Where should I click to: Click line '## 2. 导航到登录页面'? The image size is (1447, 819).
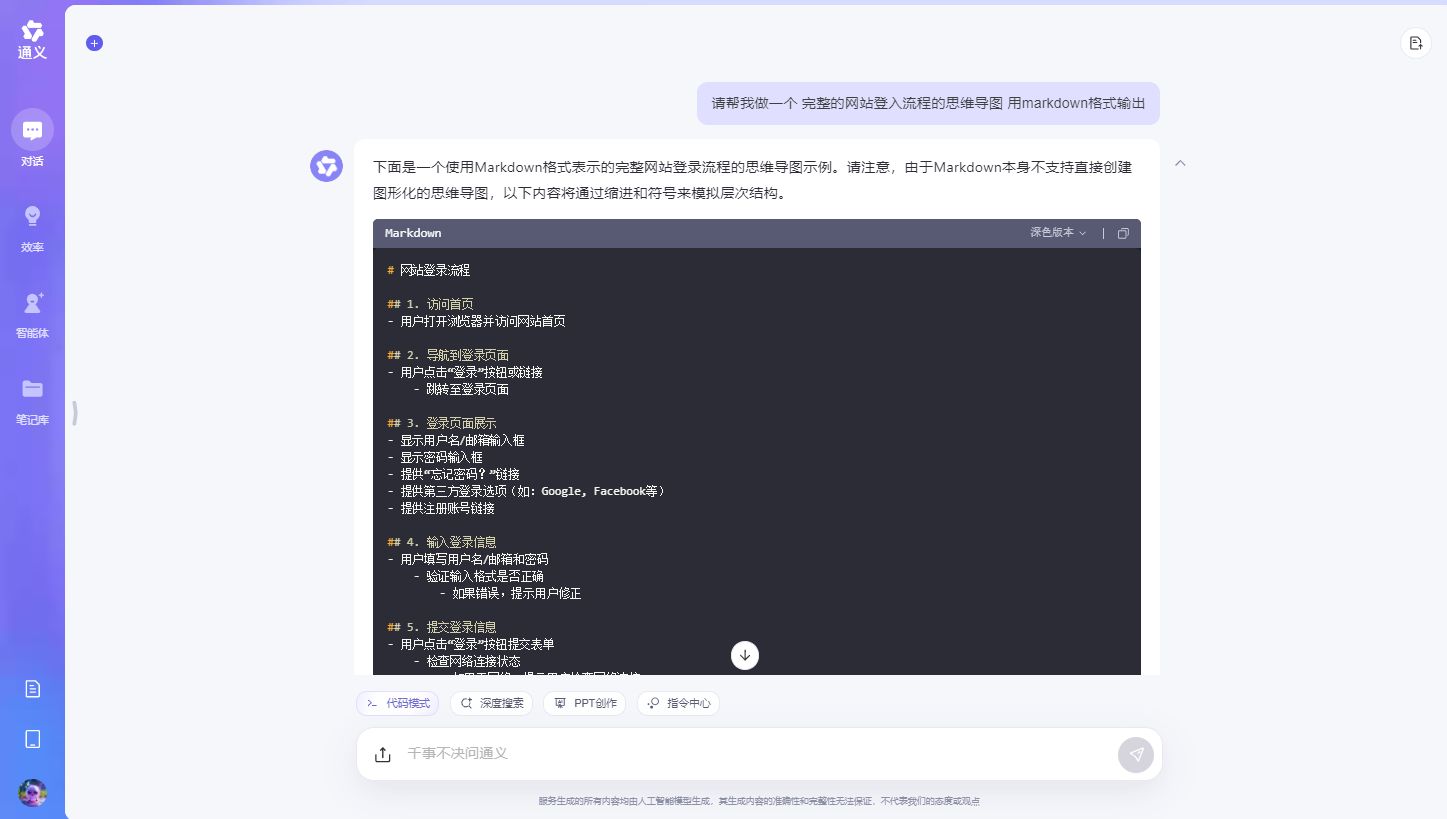448,355
